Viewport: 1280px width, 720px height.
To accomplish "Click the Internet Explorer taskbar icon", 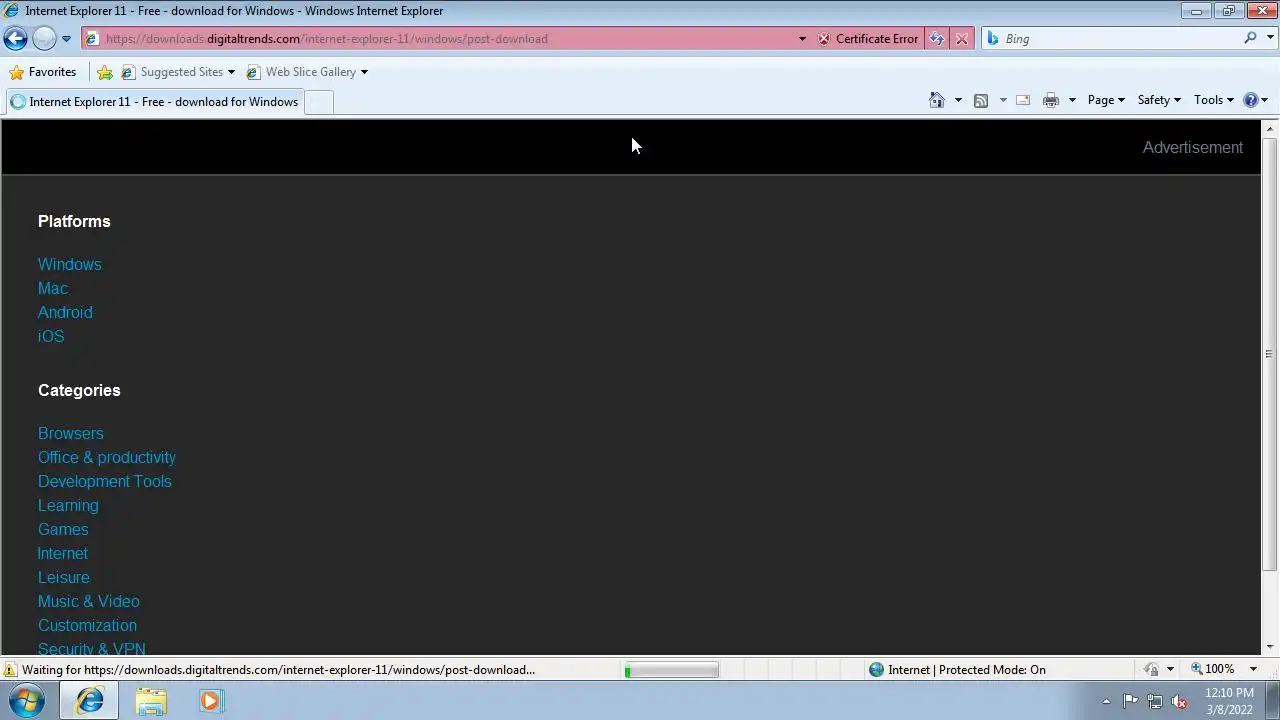I will (90, 701).
